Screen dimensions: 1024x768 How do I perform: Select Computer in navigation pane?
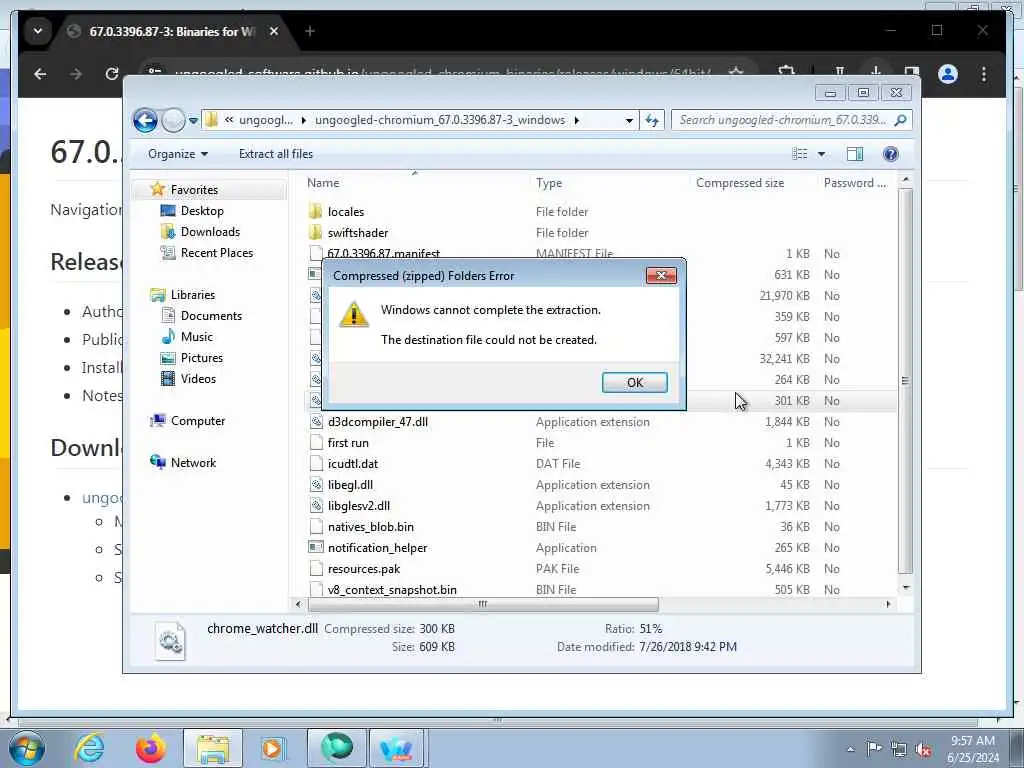(x=197, y=421)
